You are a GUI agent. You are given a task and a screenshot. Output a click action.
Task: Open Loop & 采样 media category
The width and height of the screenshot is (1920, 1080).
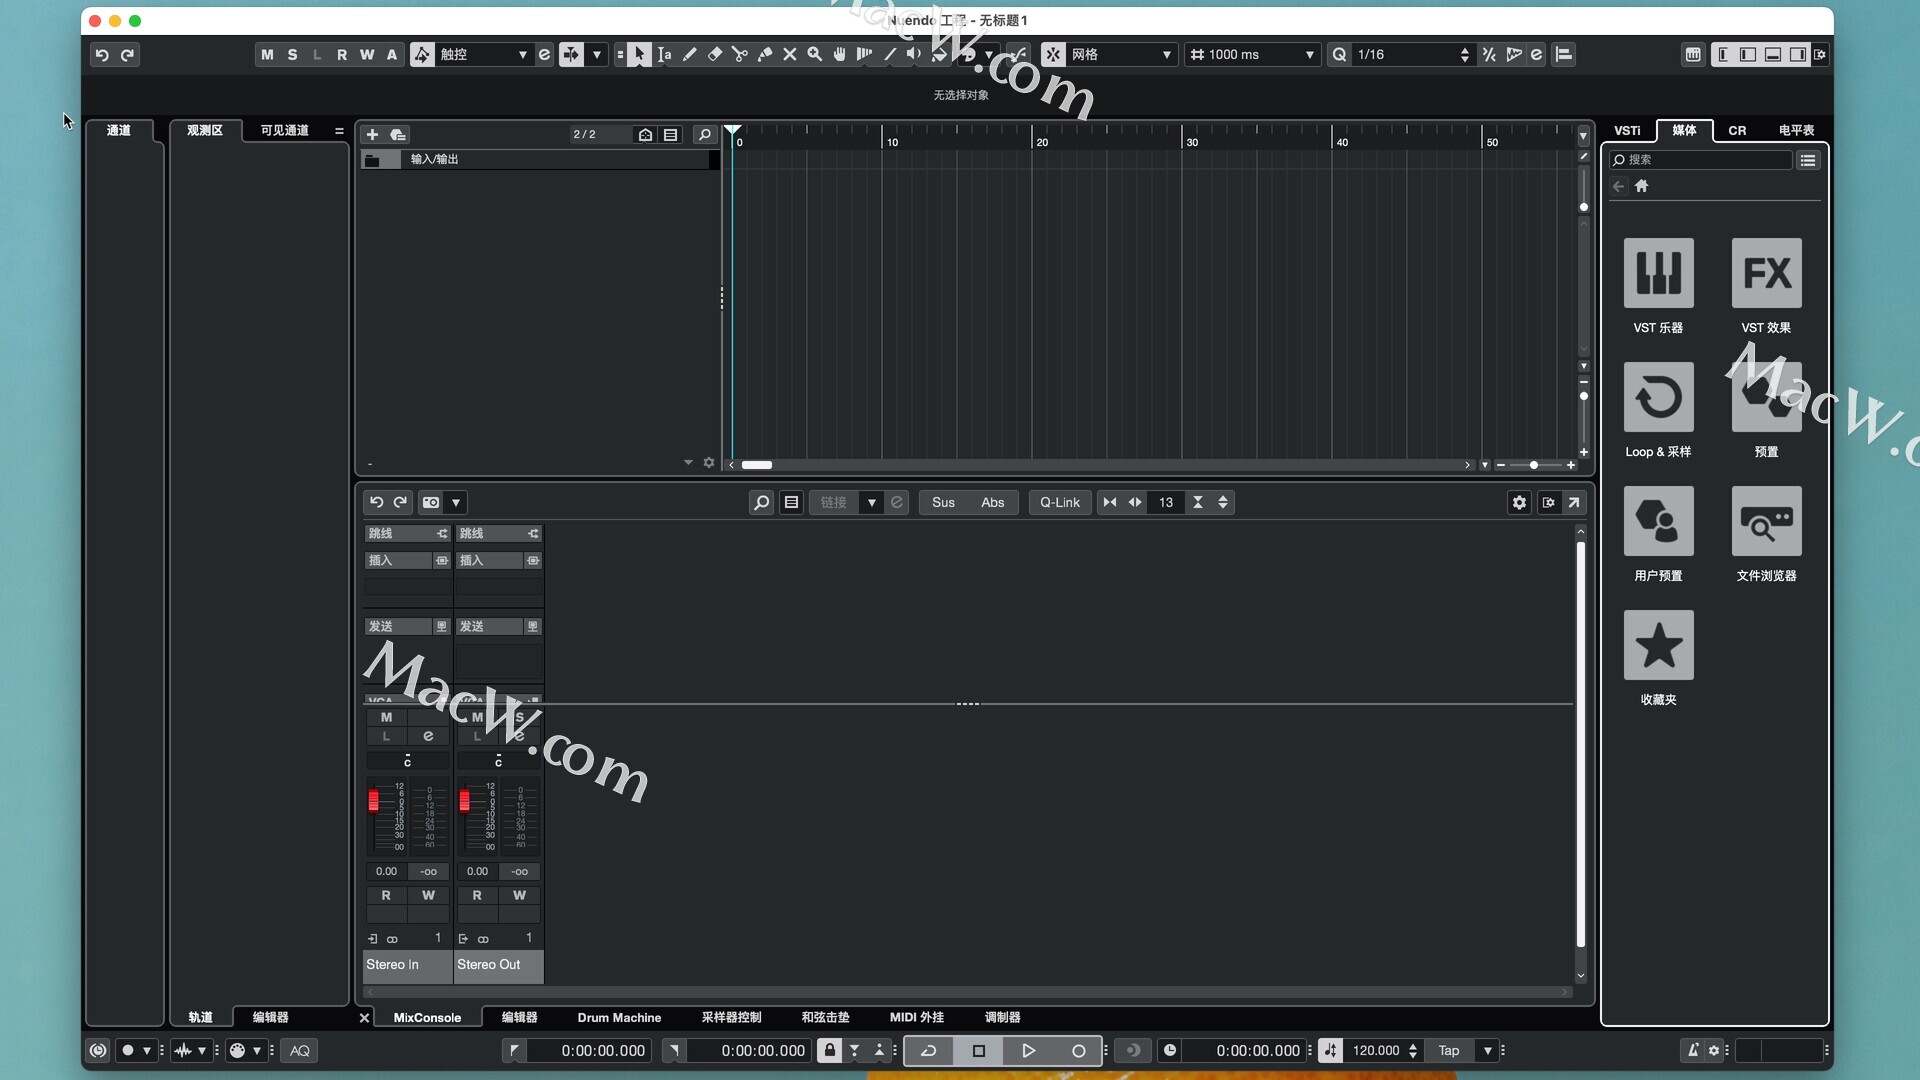point(1658,397)
